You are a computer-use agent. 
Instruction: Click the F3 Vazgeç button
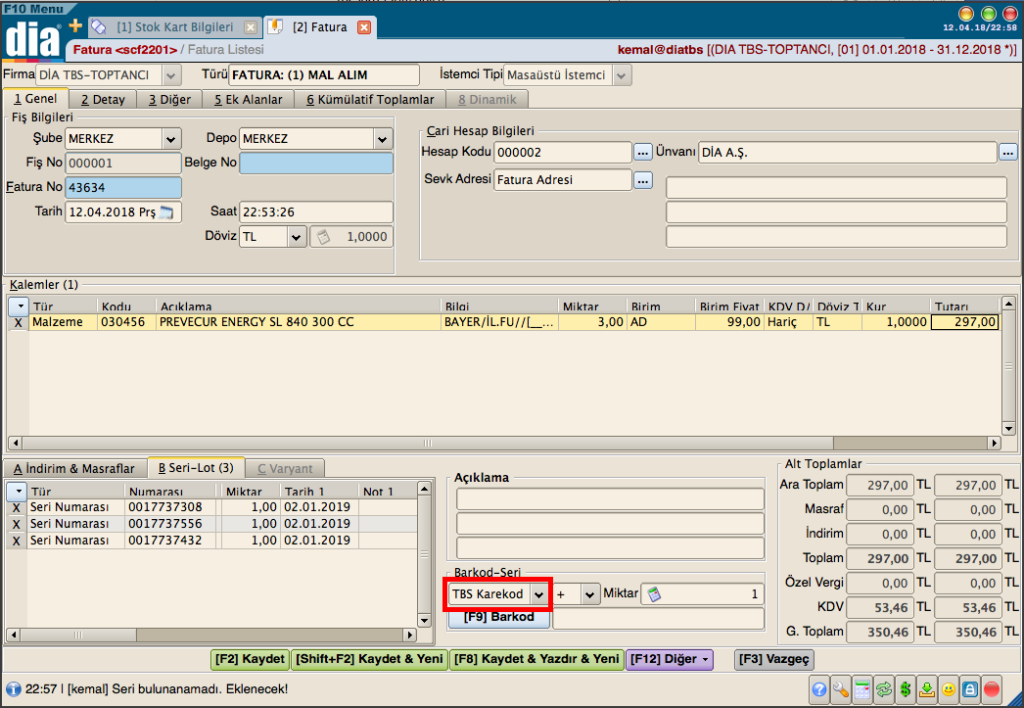(x=774, y=660)
